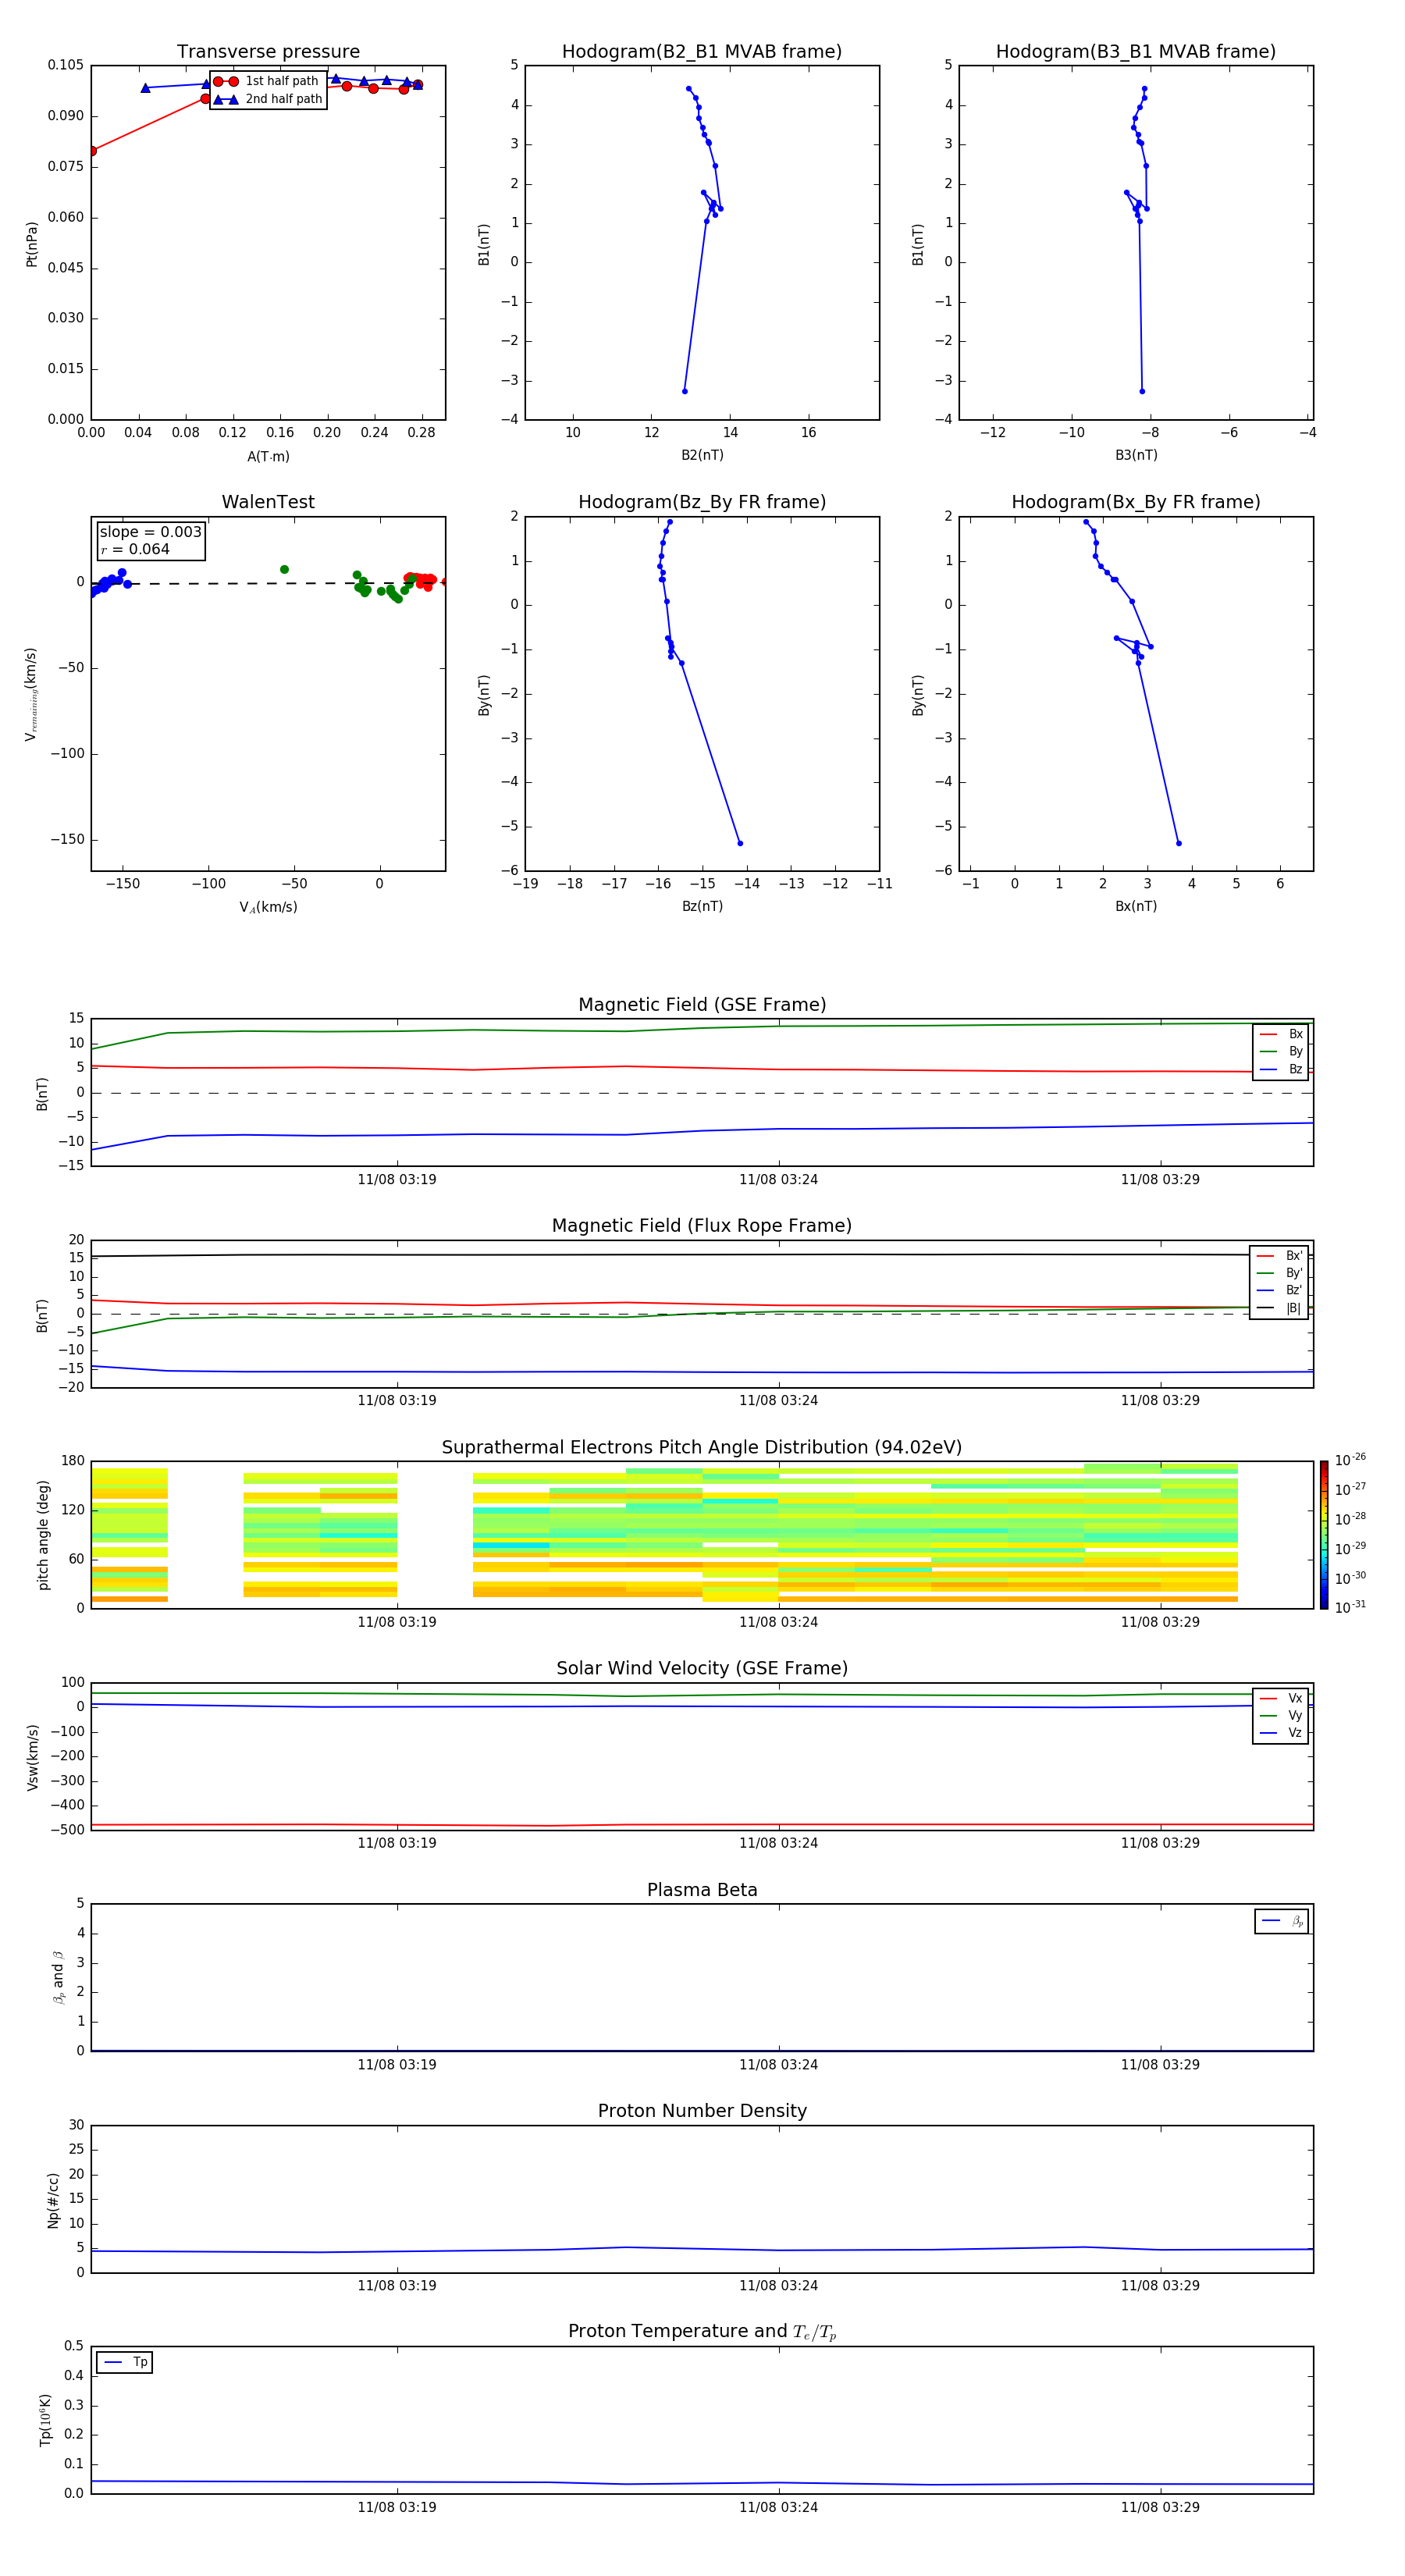Click the "Np(#/cc)" y-axis label
The height and width of the screenshot is (2576, 1405).
click(53, 2200)
